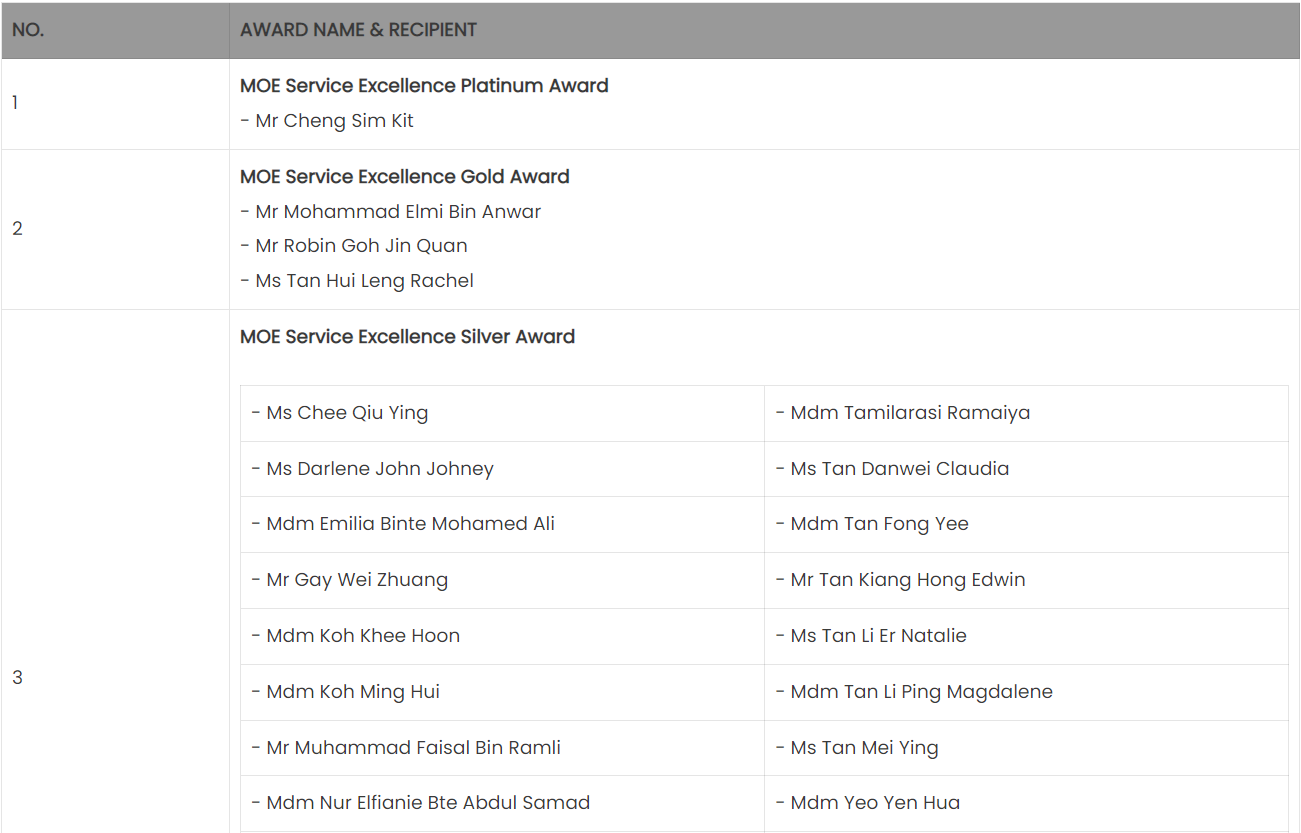Click the Ms Tan Danwei Claudia cell

point(1026,469)
